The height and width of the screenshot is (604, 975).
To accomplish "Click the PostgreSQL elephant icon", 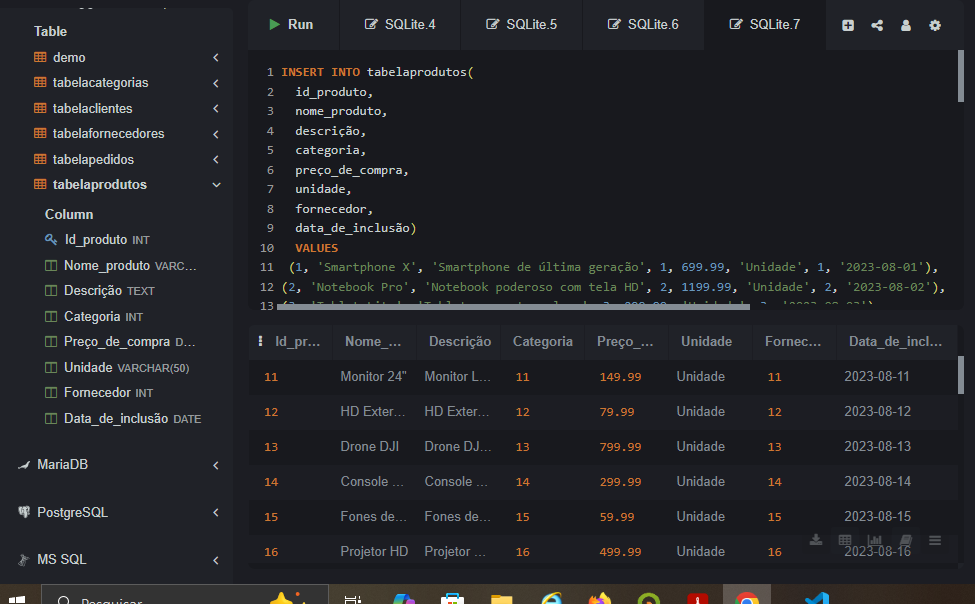I will coord(24,512).
